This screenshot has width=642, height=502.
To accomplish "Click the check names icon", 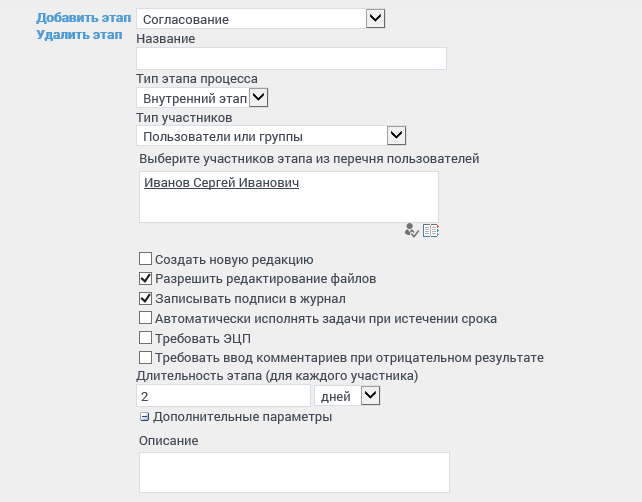I will tap(411, 230).
